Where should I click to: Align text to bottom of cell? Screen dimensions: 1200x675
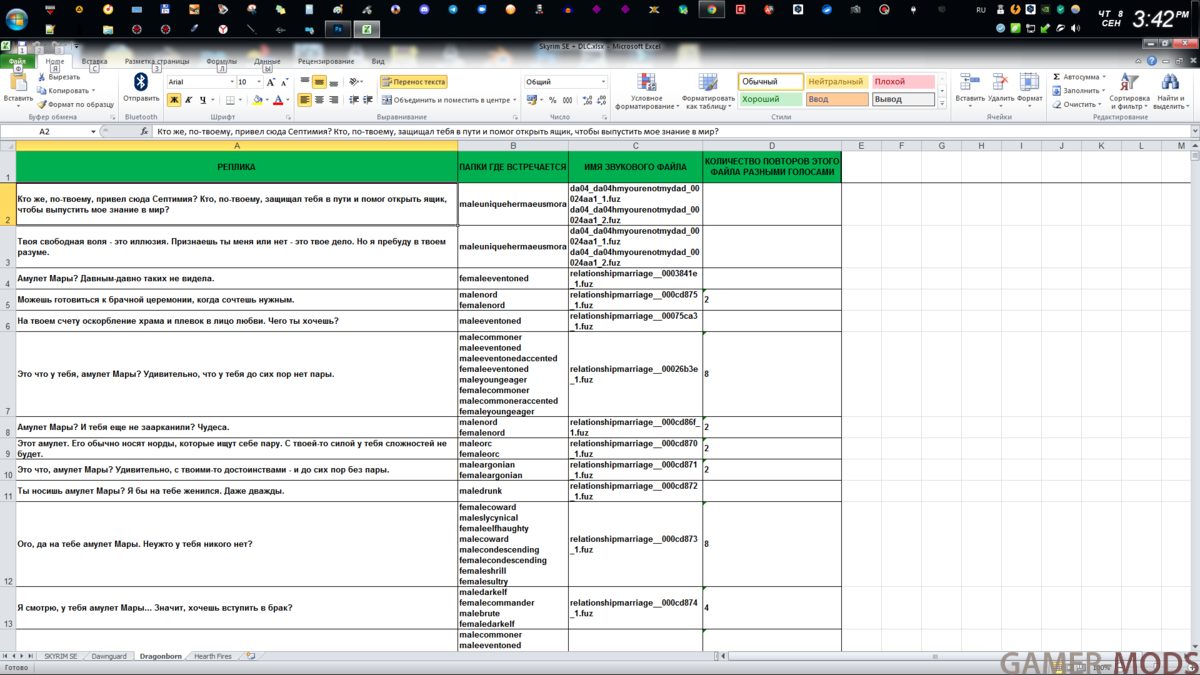point(333,82)
